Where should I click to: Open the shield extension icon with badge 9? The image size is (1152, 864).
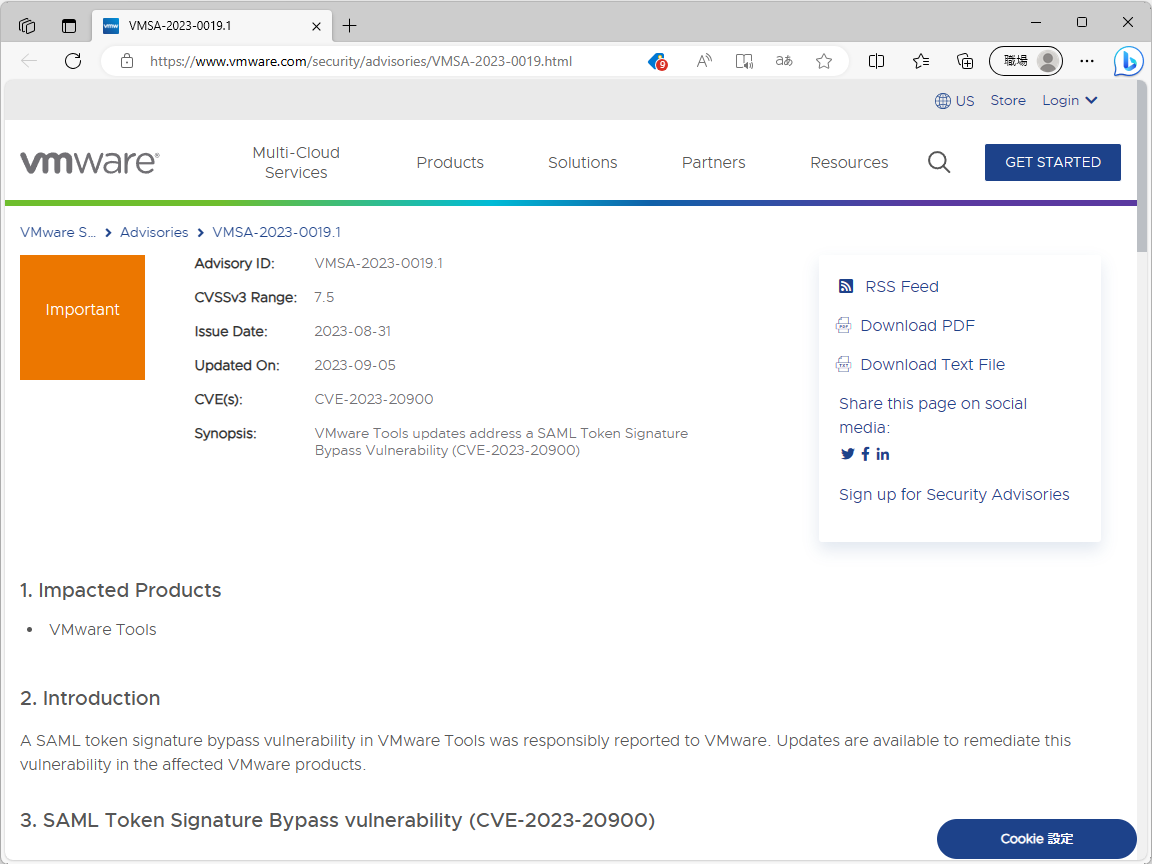coord(658,61)
